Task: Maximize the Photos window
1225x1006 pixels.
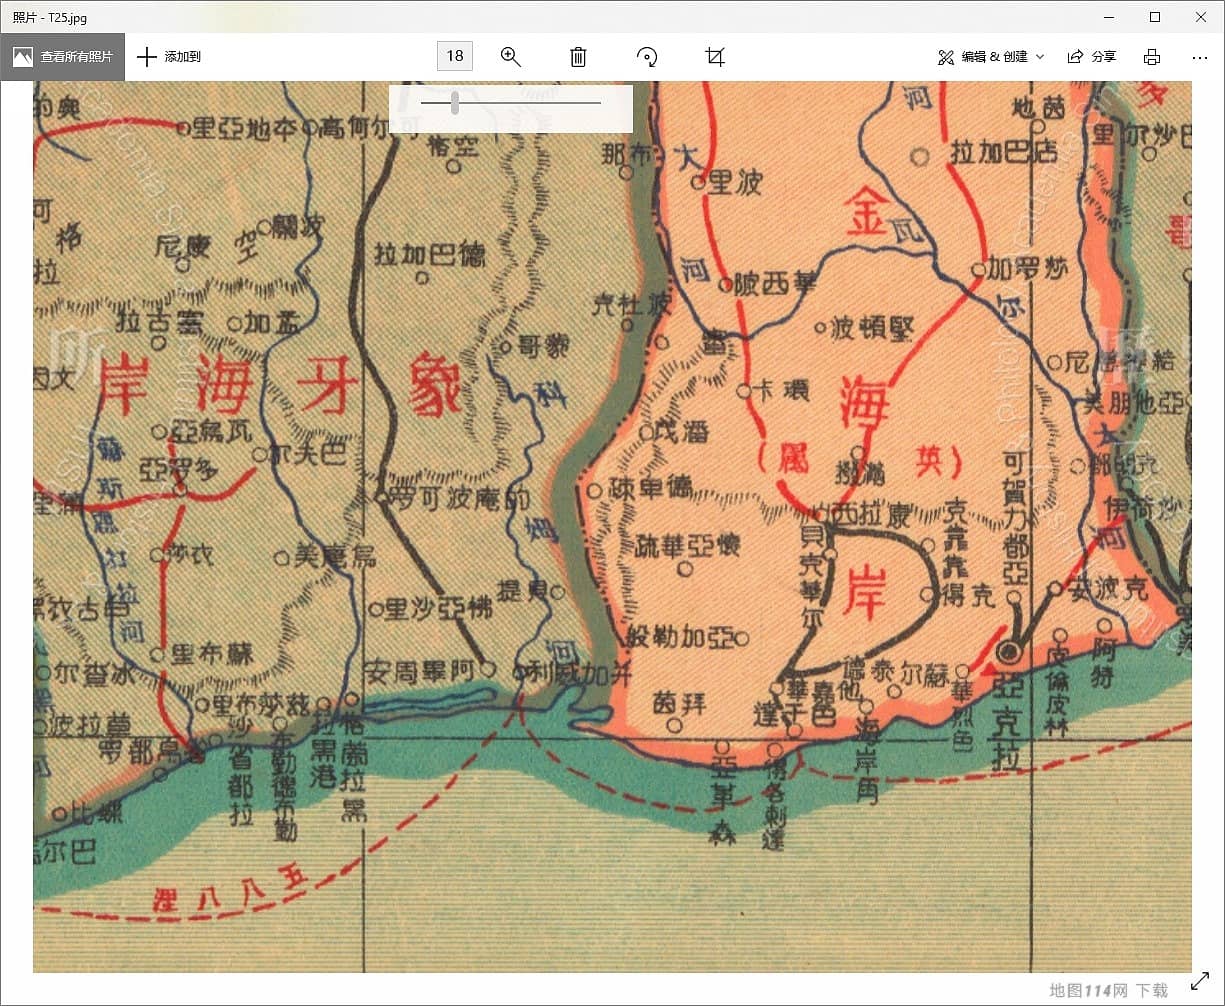Action: [1155, 17]
